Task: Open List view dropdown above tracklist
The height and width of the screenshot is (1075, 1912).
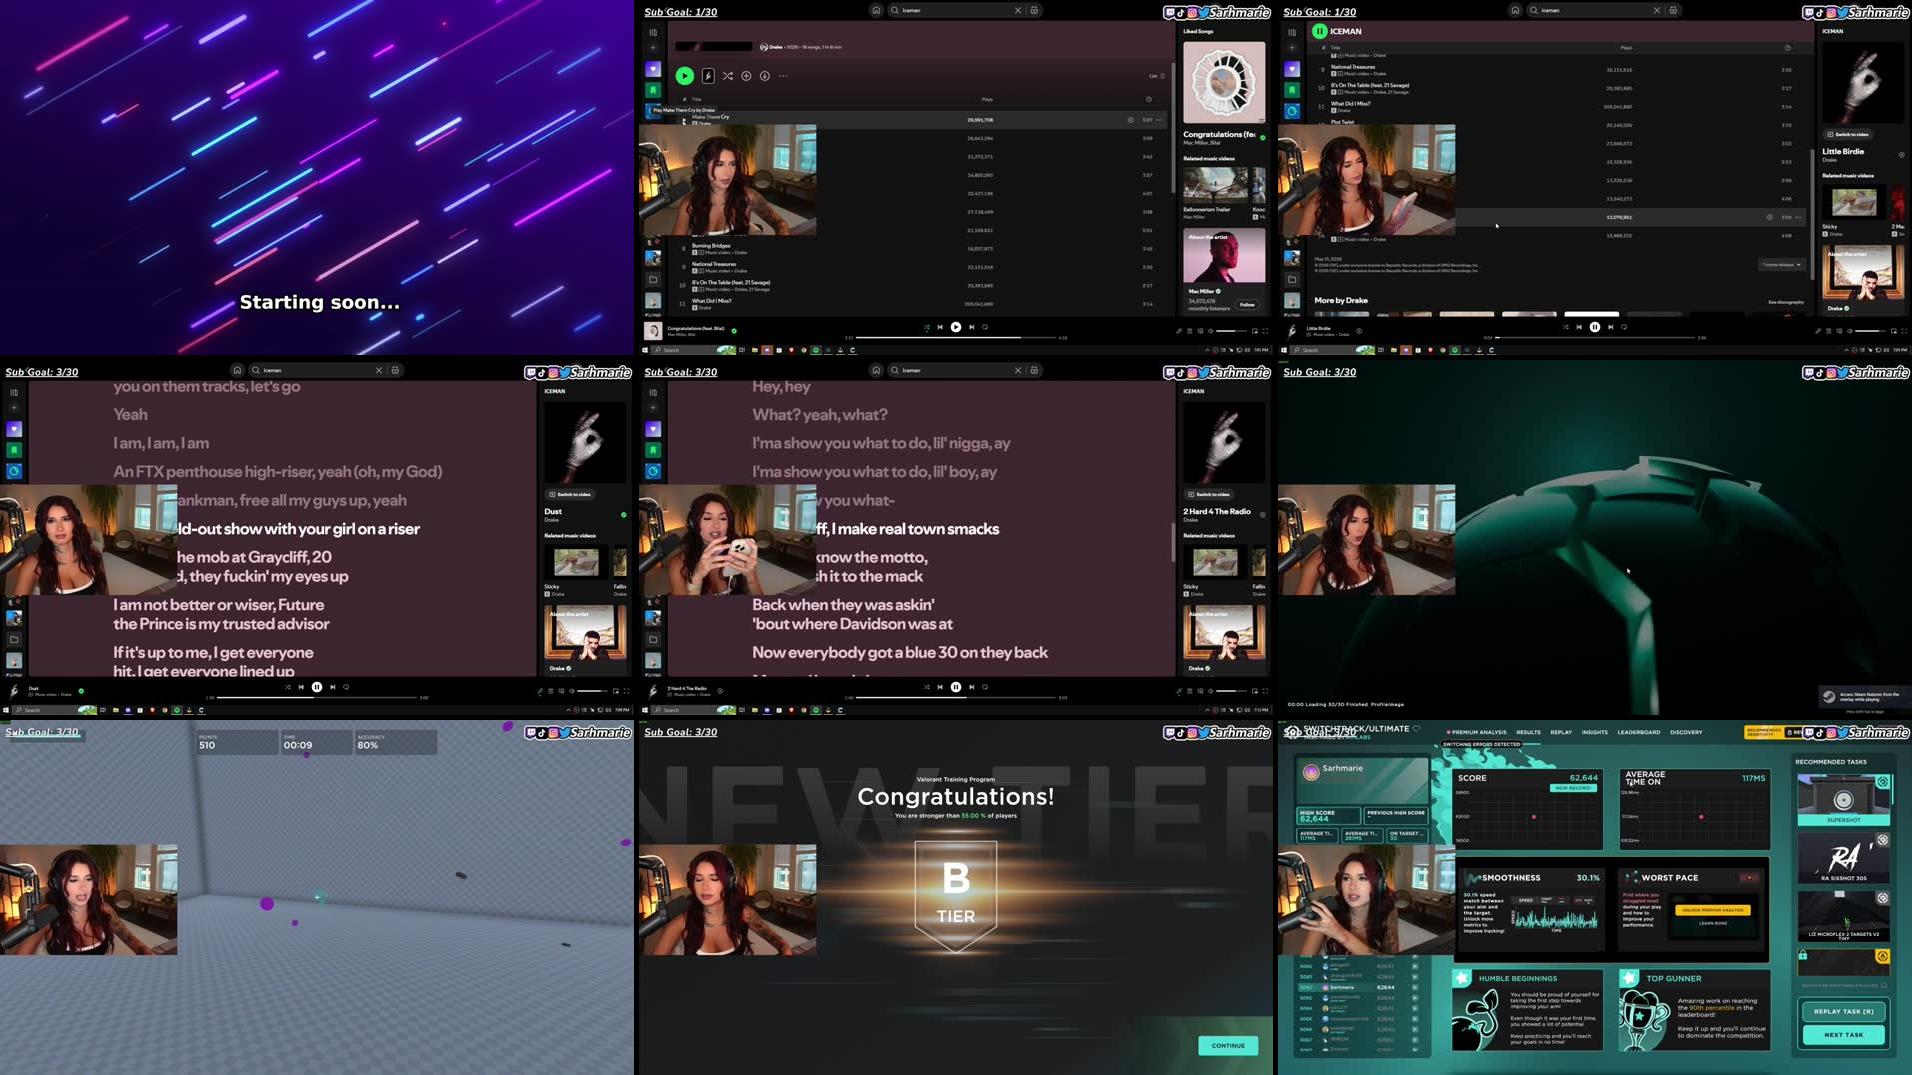Action: 1156,76
